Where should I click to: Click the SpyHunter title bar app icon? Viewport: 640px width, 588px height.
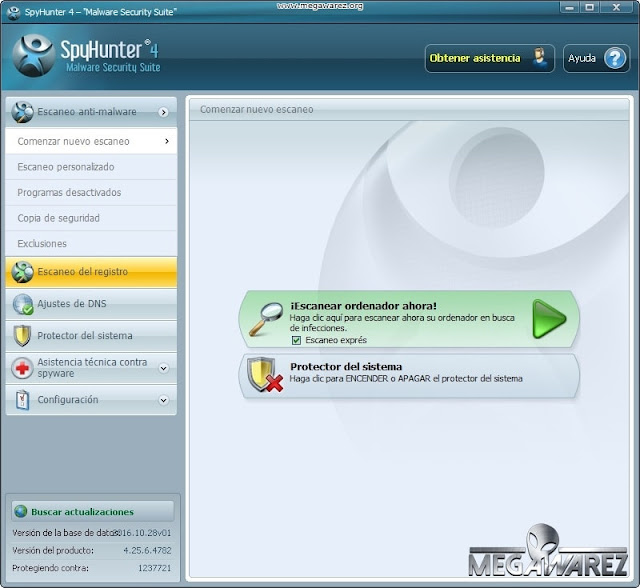pos(13,12)
